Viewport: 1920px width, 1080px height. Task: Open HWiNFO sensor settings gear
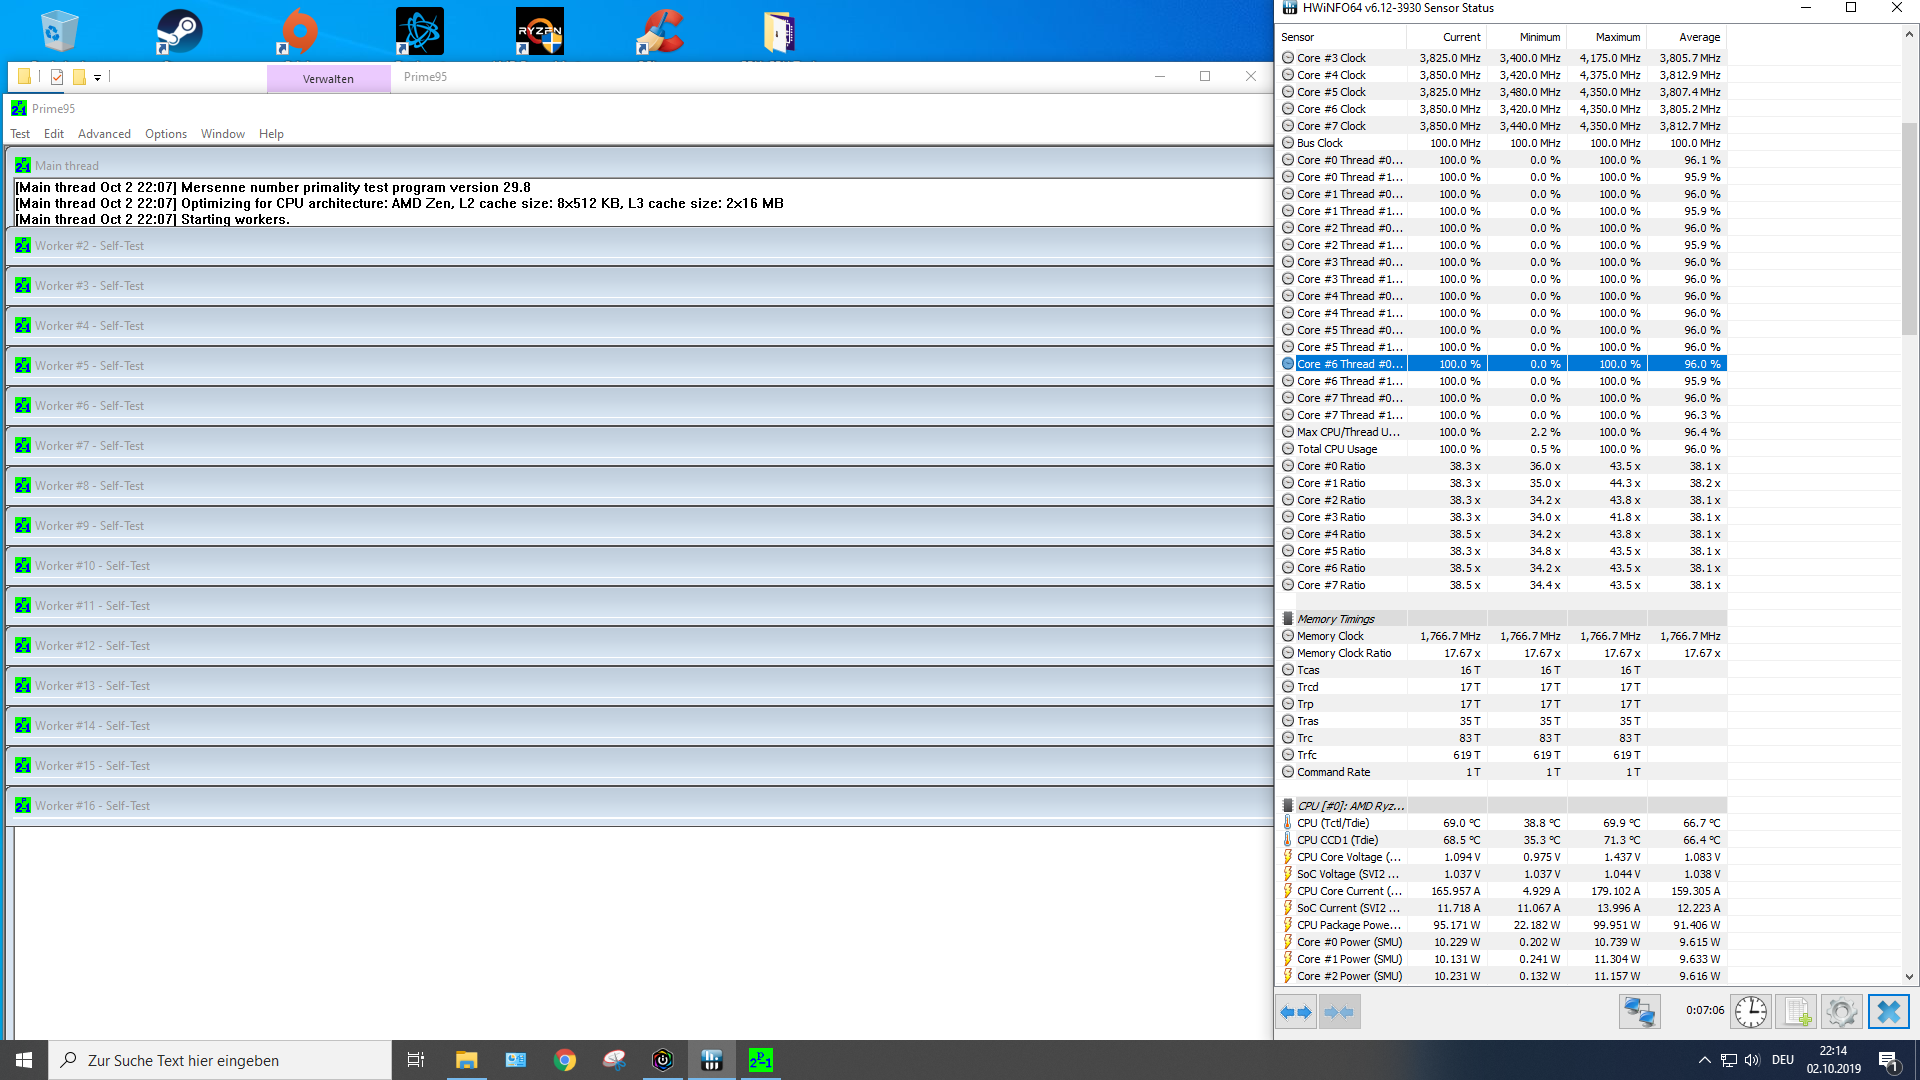coord(1841,1012)
